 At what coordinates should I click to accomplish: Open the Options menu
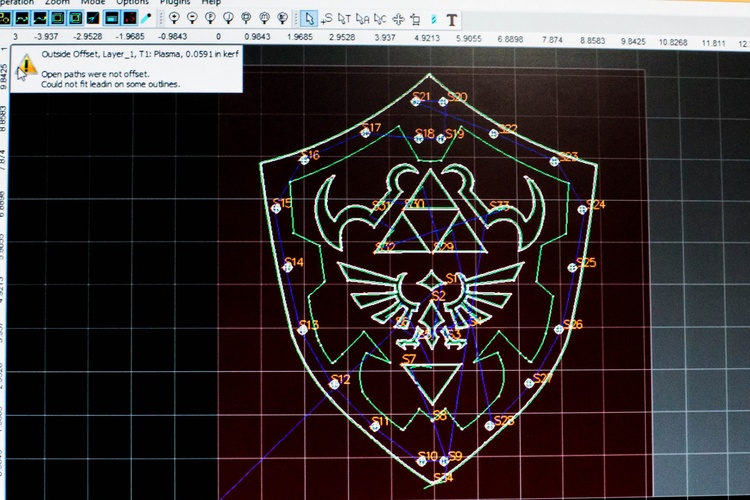click(132, 2)
